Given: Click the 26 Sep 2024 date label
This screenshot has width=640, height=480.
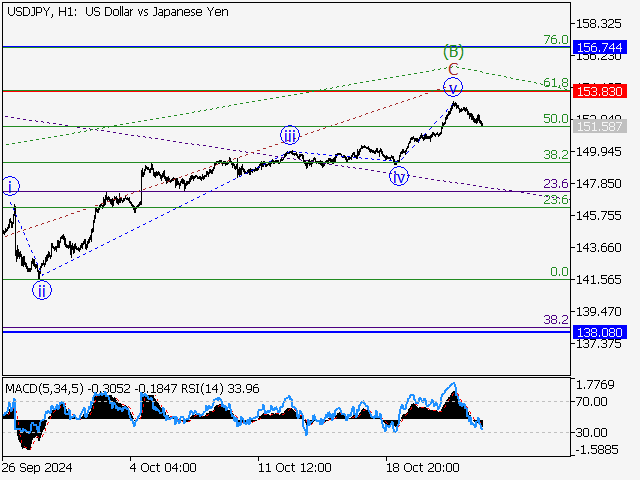Looking at the screenshot, I should [x=38, y=467].
